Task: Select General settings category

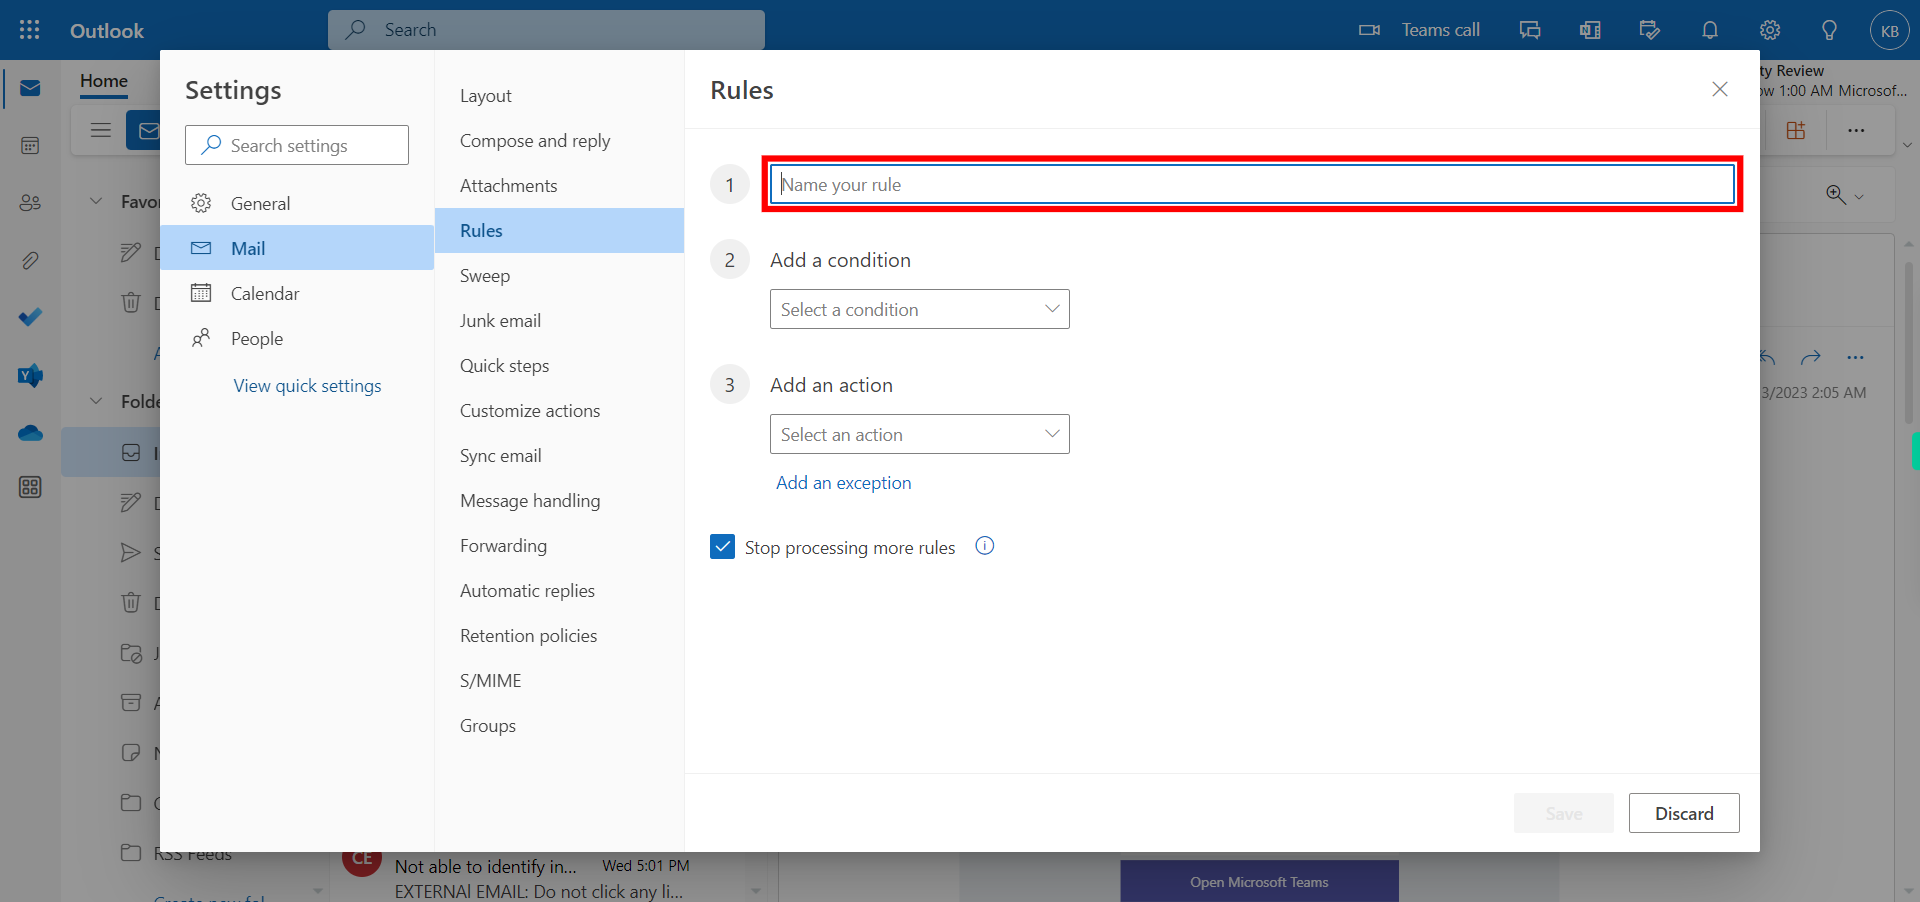Action: click(297, 203)
